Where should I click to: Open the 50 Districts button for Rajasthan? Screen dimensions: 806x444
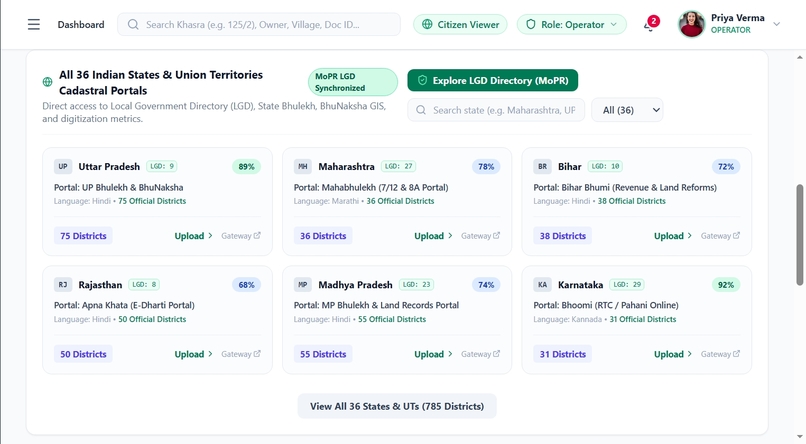[x=83, y=354]
